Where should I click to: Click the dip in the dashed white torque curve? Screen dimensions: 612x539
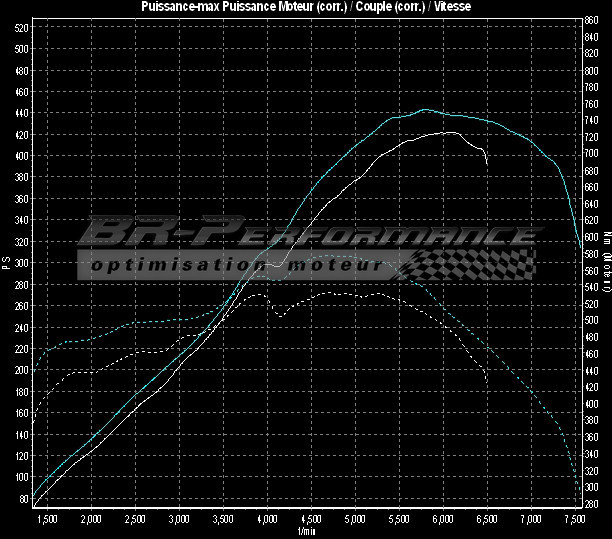coord(279,316)
